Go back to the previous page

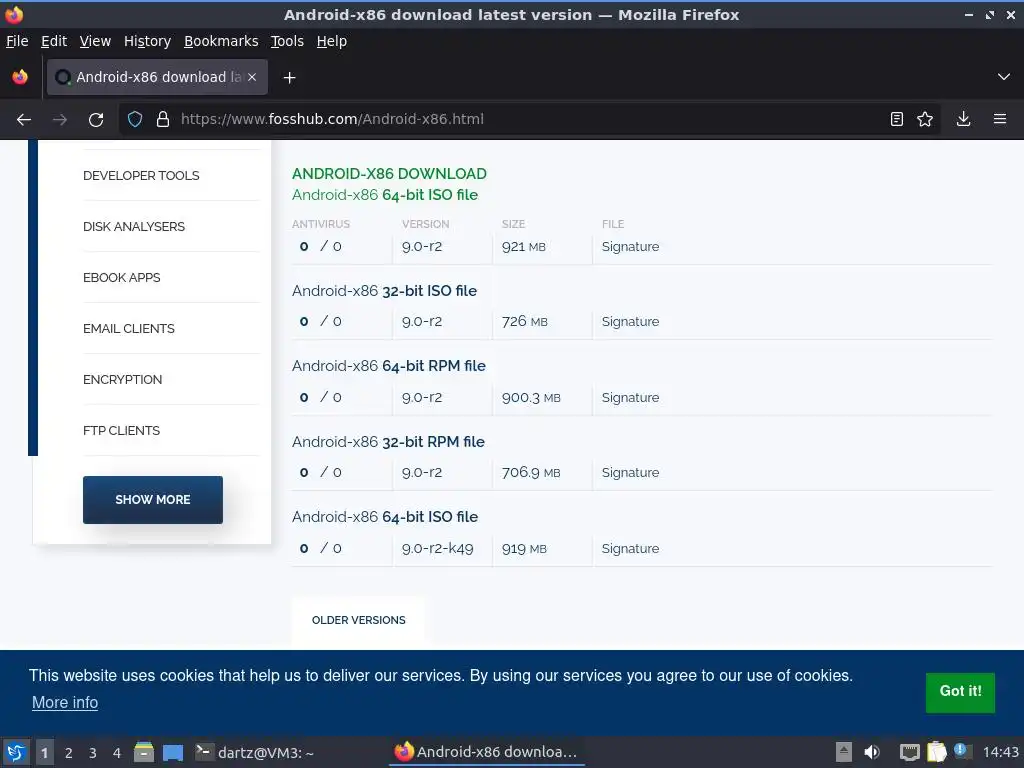tap(24, 120)
